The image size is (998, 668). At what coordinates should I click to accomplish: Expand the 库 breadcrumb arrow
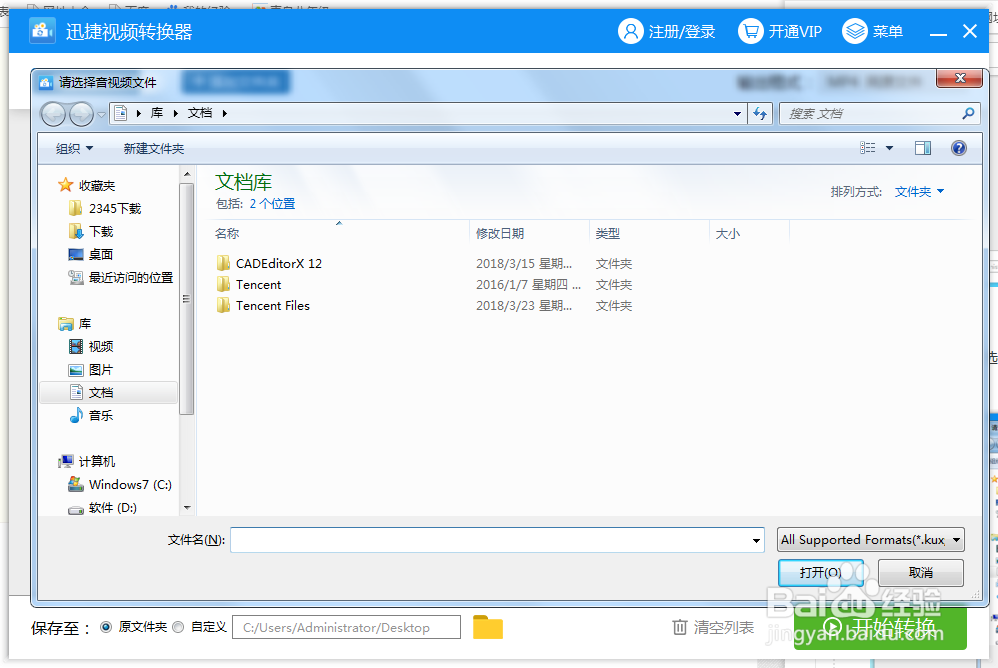point(176,113)
